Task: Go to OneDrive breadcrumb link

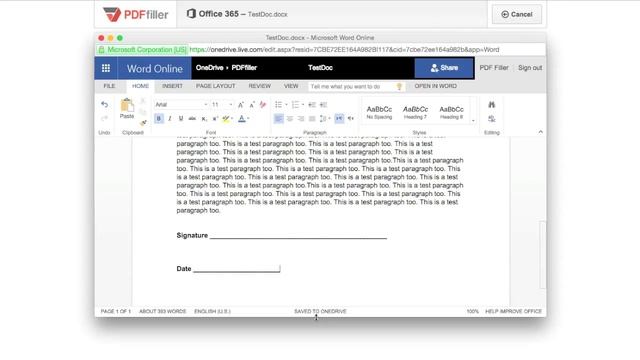Action: coord(209,68)
